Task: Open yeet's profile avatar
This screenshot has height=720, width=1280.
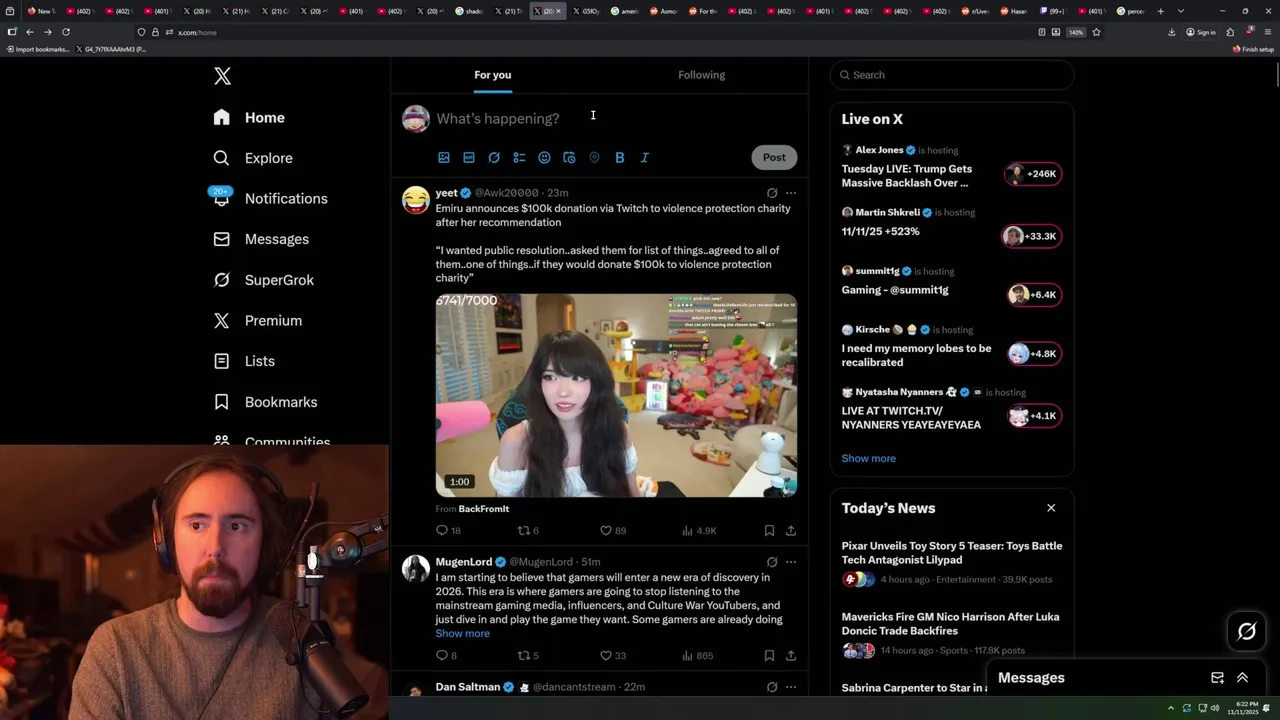Action: pos(415,199)
